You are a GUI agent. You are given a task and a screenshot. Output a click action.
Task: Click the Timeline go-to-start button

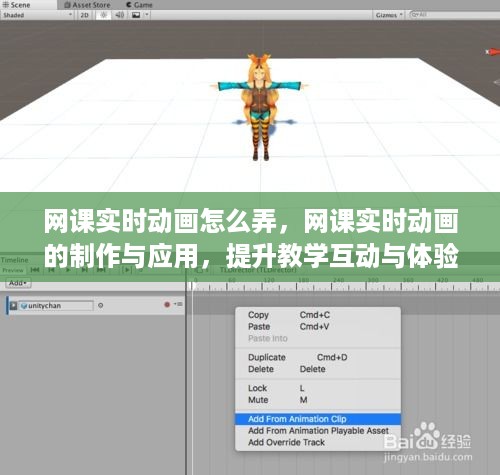point(35,270)
